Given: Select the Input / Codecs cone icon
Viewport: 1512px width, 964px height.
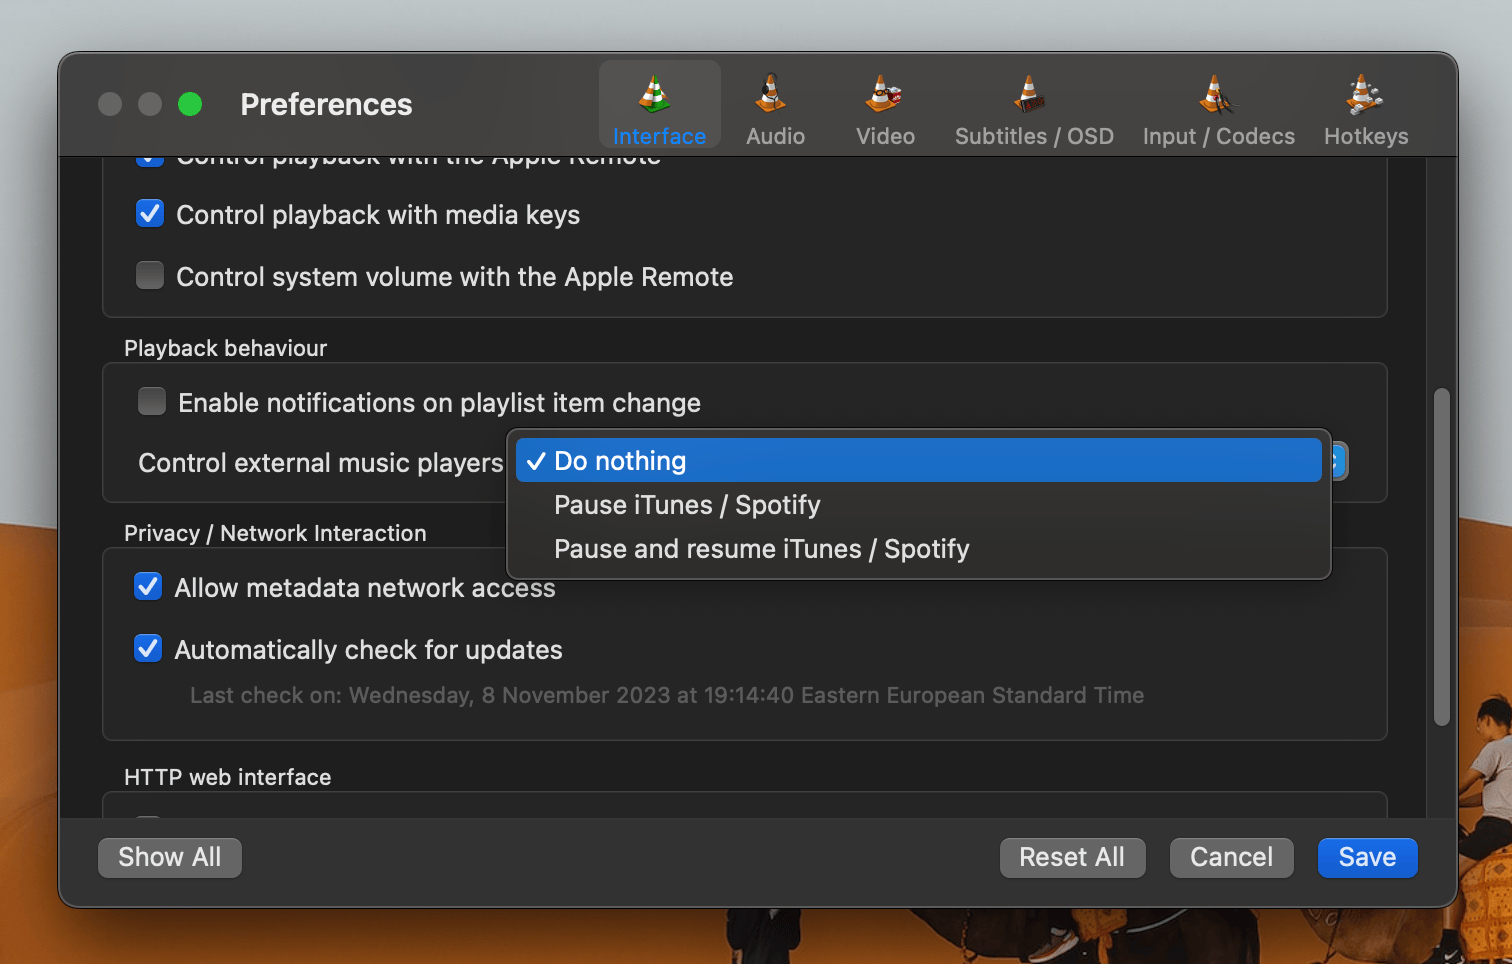Looking at the screenshot, I should point(1216,104).
